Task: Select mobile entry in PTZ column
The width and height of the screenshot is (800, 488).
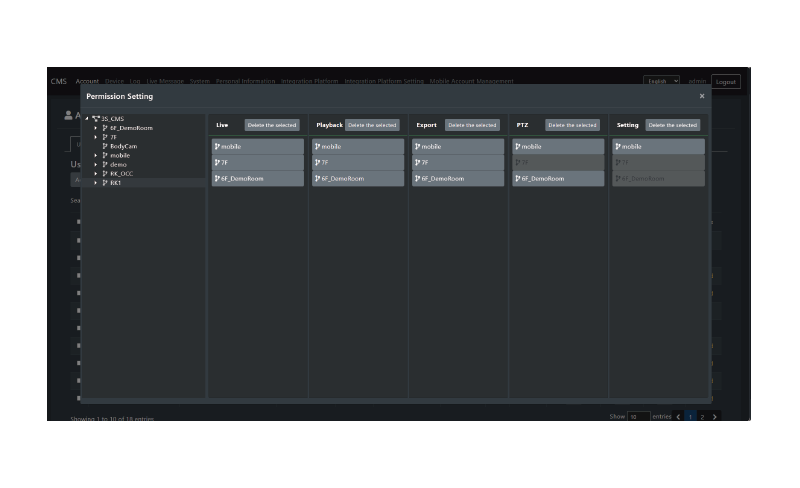Action: (x=558, y=147)
